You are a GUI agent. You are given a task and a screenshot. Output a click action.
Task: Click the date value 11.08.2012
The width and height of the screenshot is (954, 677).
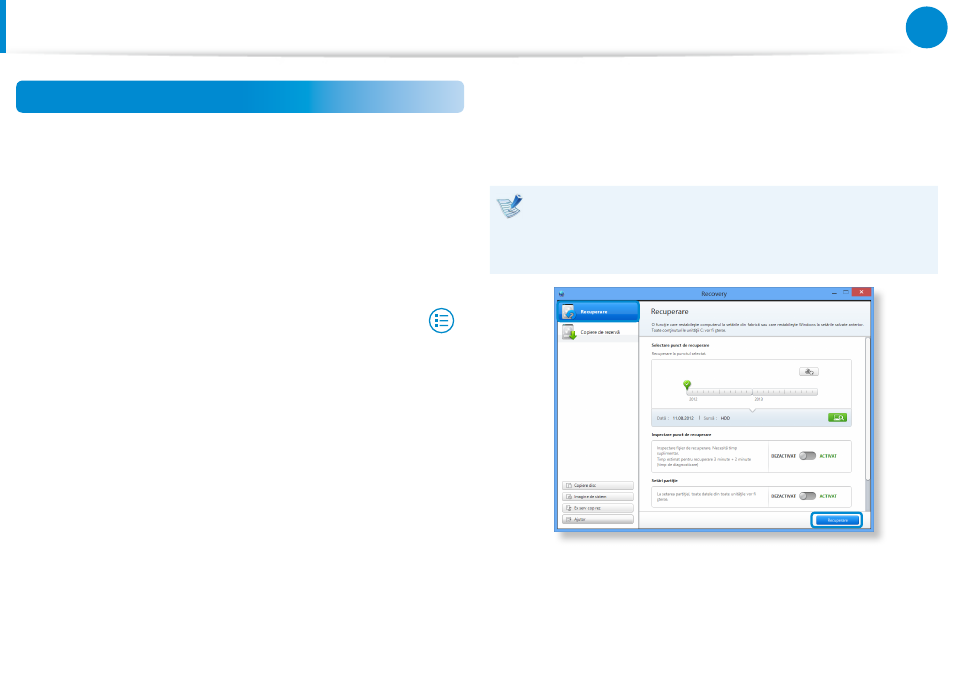click(683, 418)
